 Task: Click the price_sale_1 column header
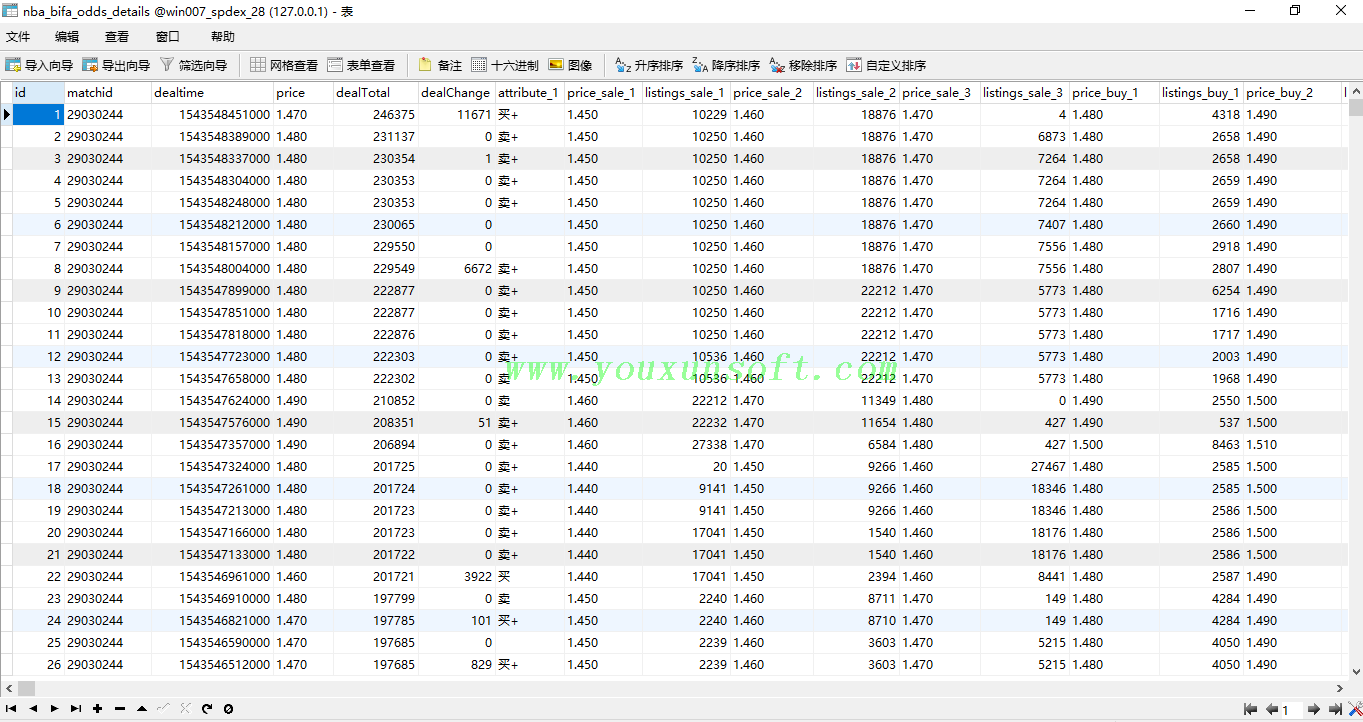tap(603, 92)
